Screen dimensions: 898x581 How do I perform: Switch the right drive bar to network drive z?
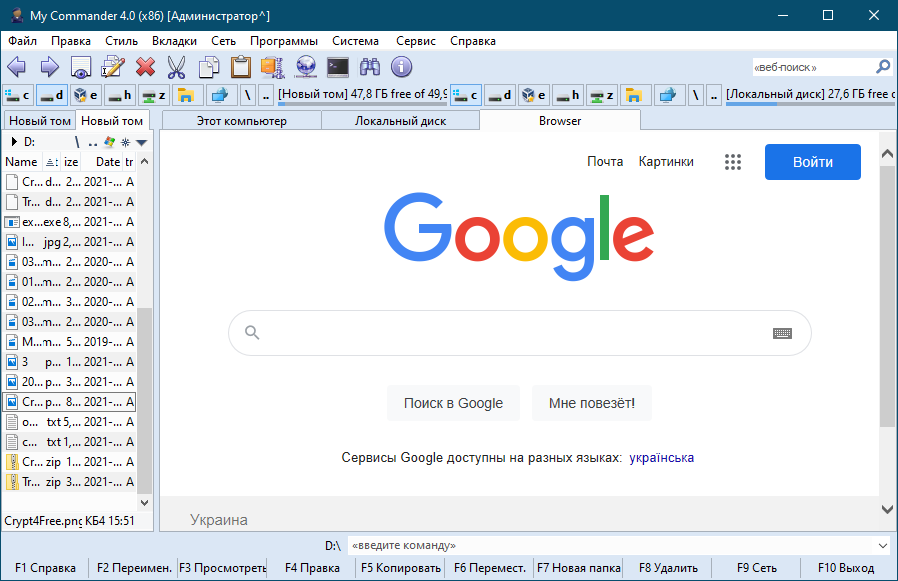[x=601, y=95]
